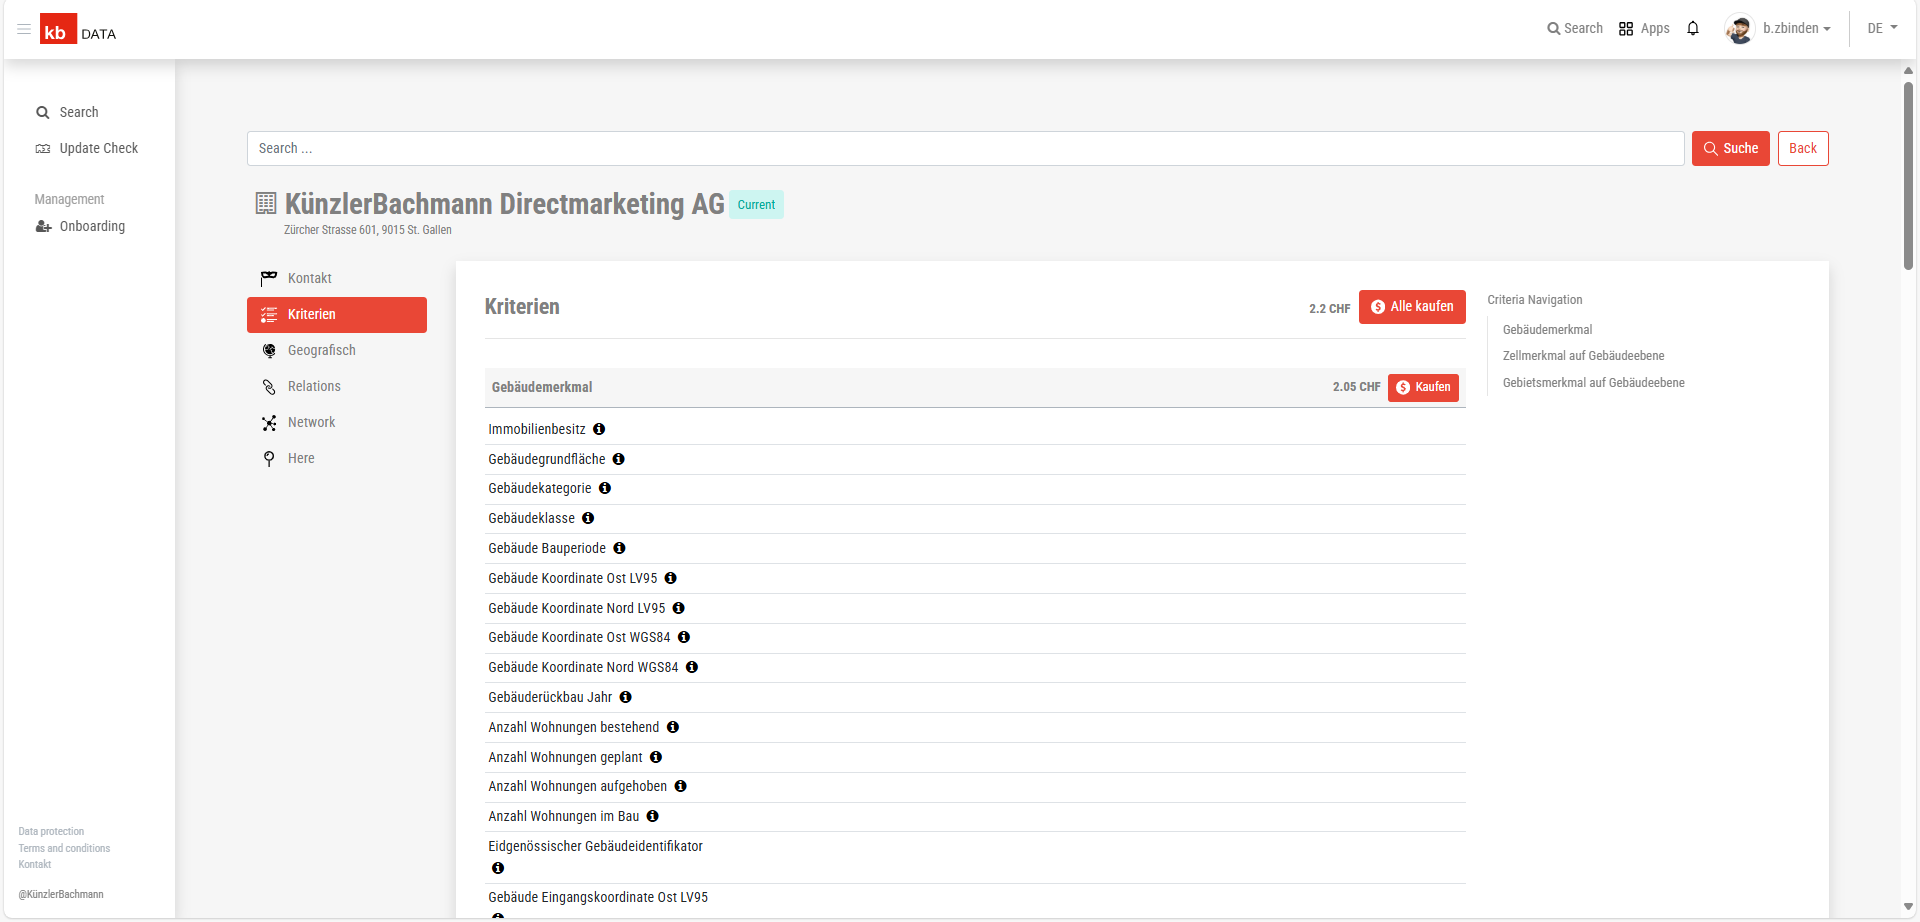
Task: Open @KünzlerBachmann footer link
Action: (60, 894)
